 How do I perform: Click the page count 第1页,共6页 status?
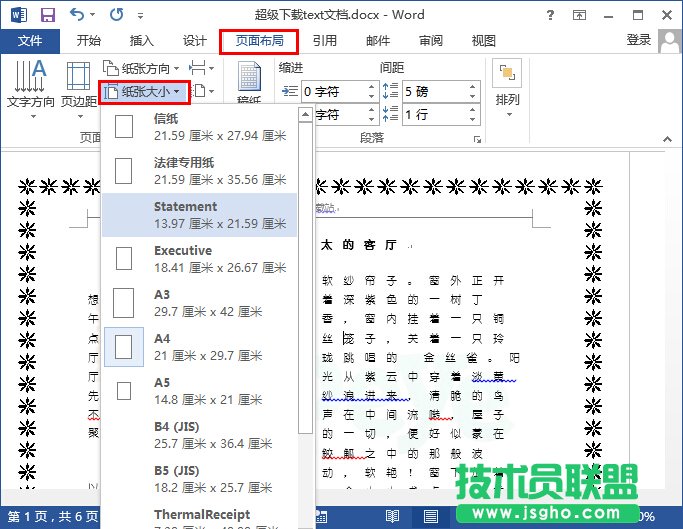[53, 517]
